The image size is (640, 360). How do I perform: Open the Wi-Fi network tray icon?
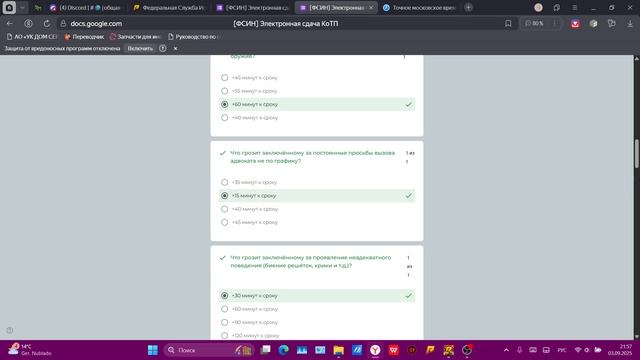(578, 350)
